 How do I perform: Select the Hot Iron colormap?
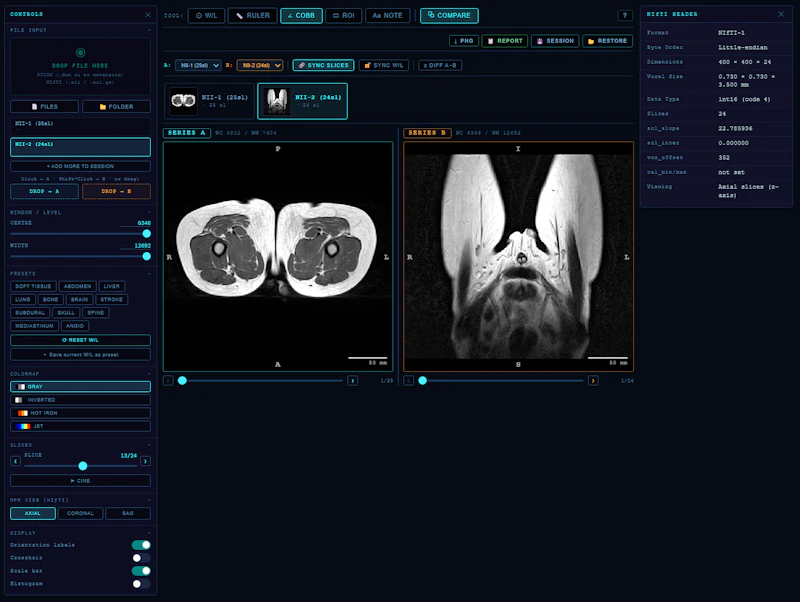click(81, 413)
